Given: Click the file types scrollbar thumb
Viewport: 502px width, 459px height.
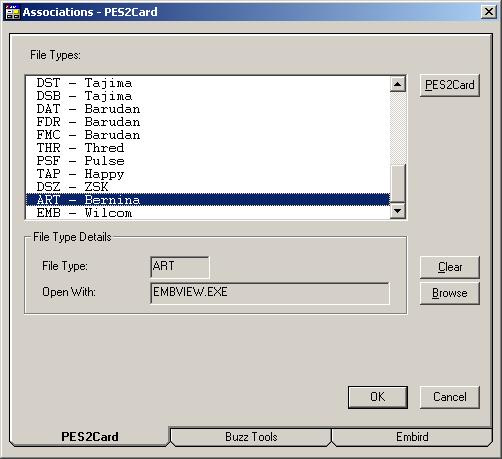Looking at the screenshot, I should pos(398,183).
